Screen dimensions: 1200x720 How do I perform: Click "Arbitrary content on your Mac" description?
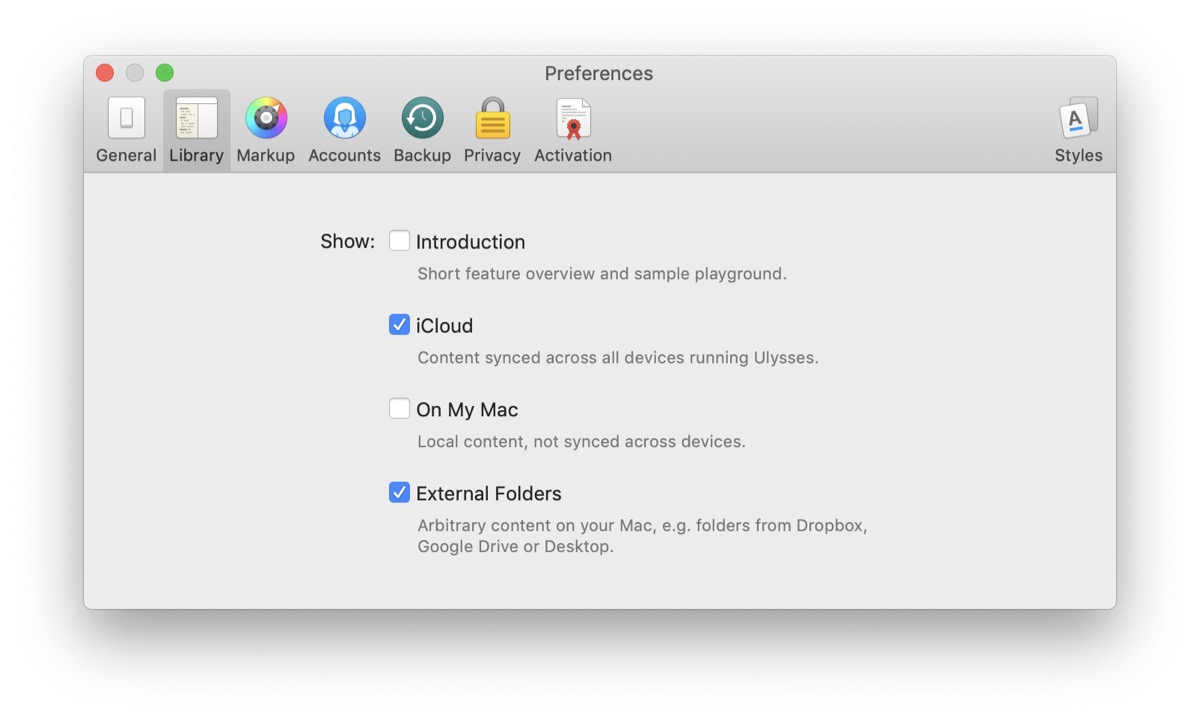click(642, 536)
